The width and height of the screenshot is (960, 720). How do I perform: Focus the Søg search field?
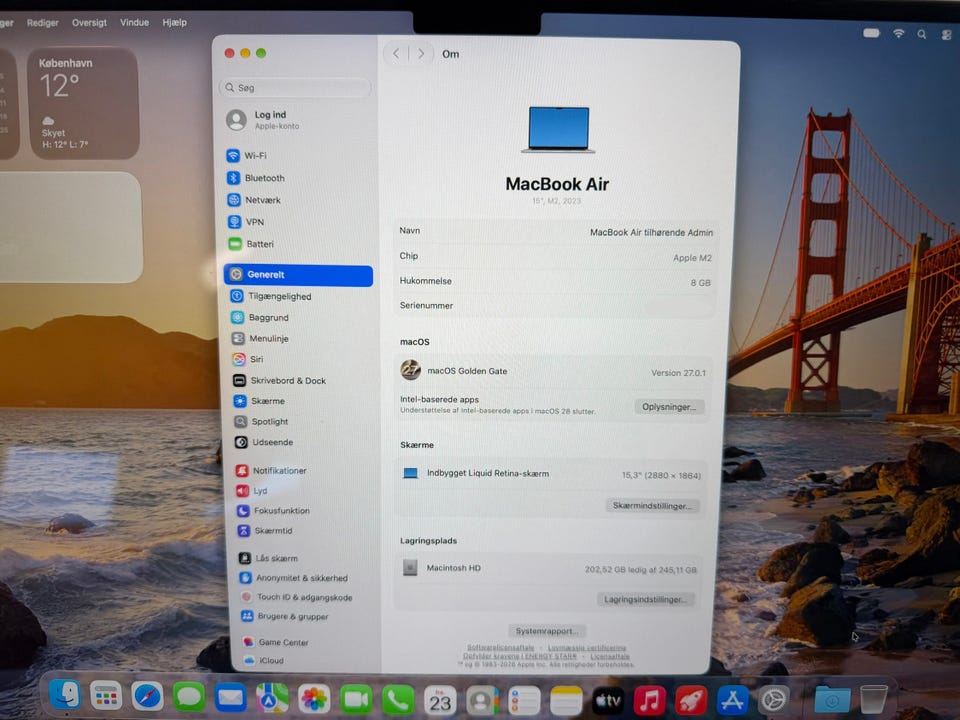tap(295, 88)
